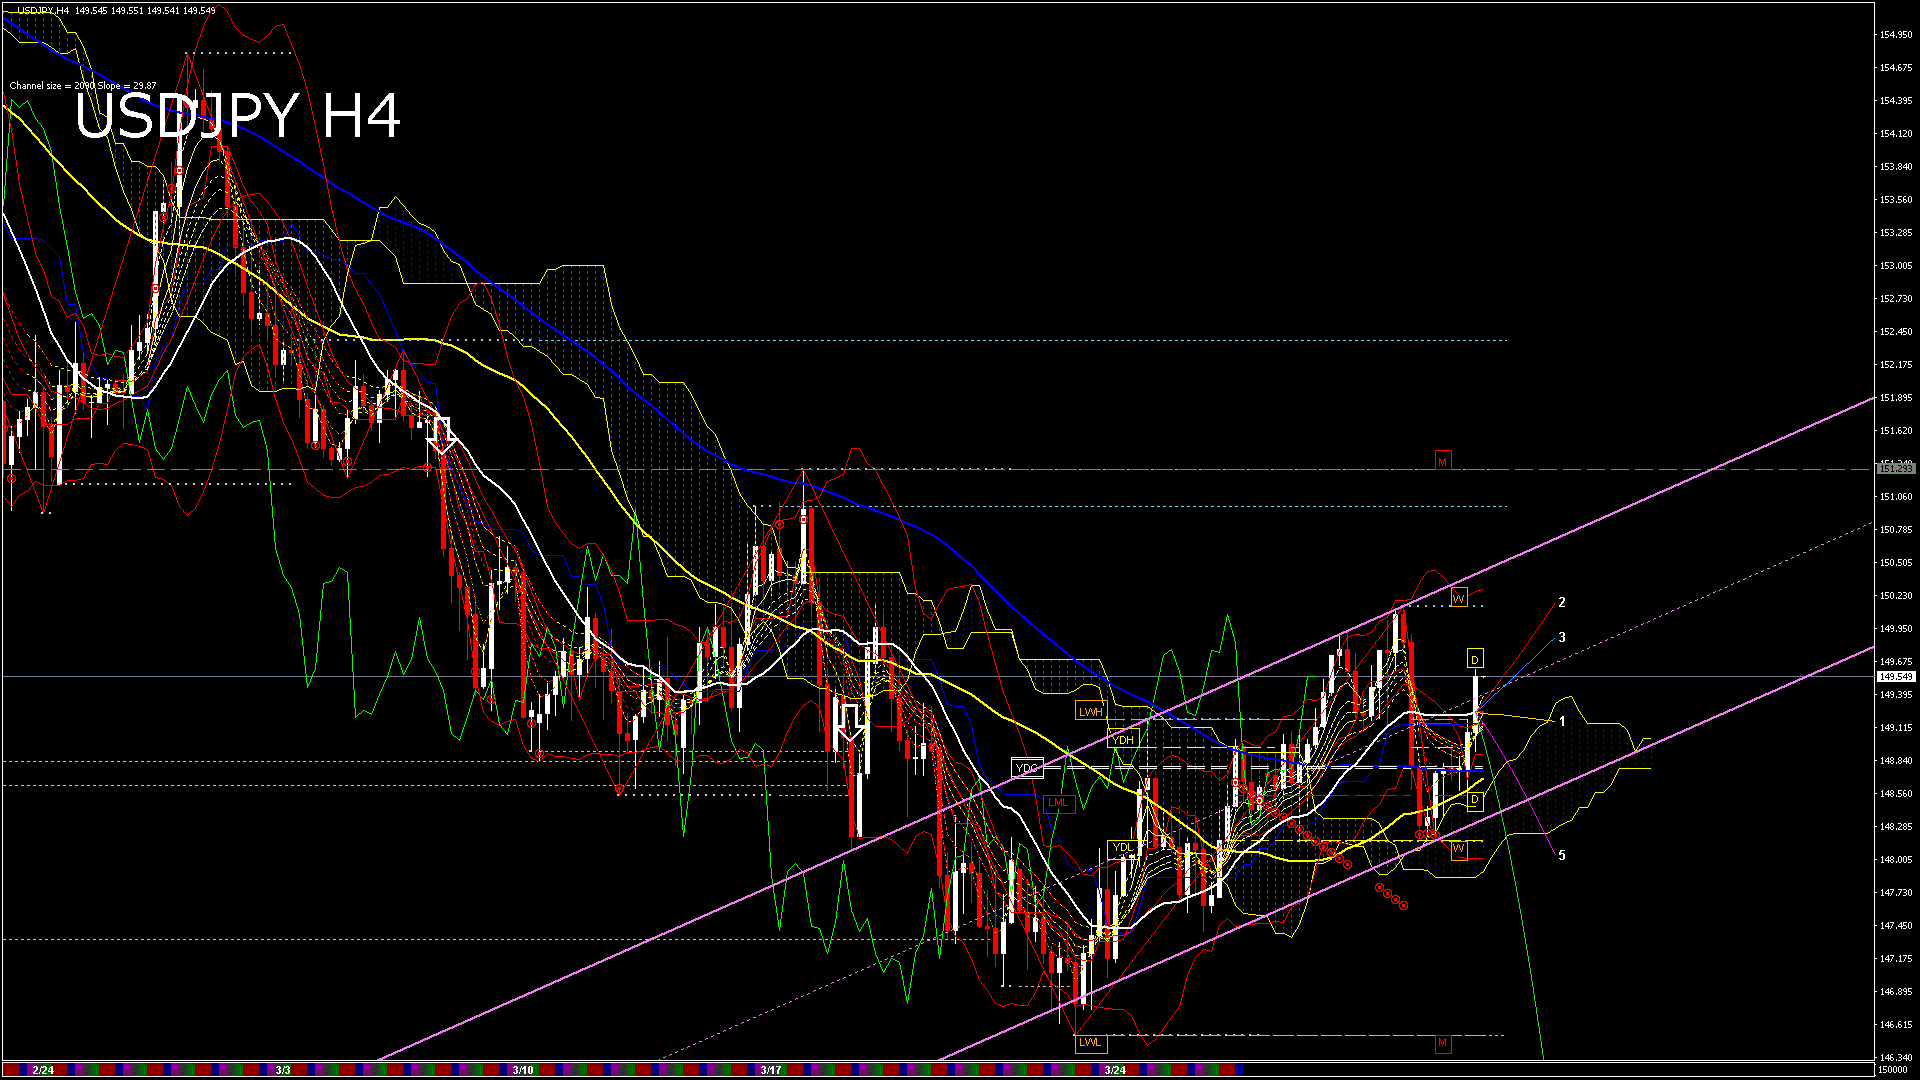Select the red LML level label
Screen dimensions: 1920x1080
(x=1057, y=802)
